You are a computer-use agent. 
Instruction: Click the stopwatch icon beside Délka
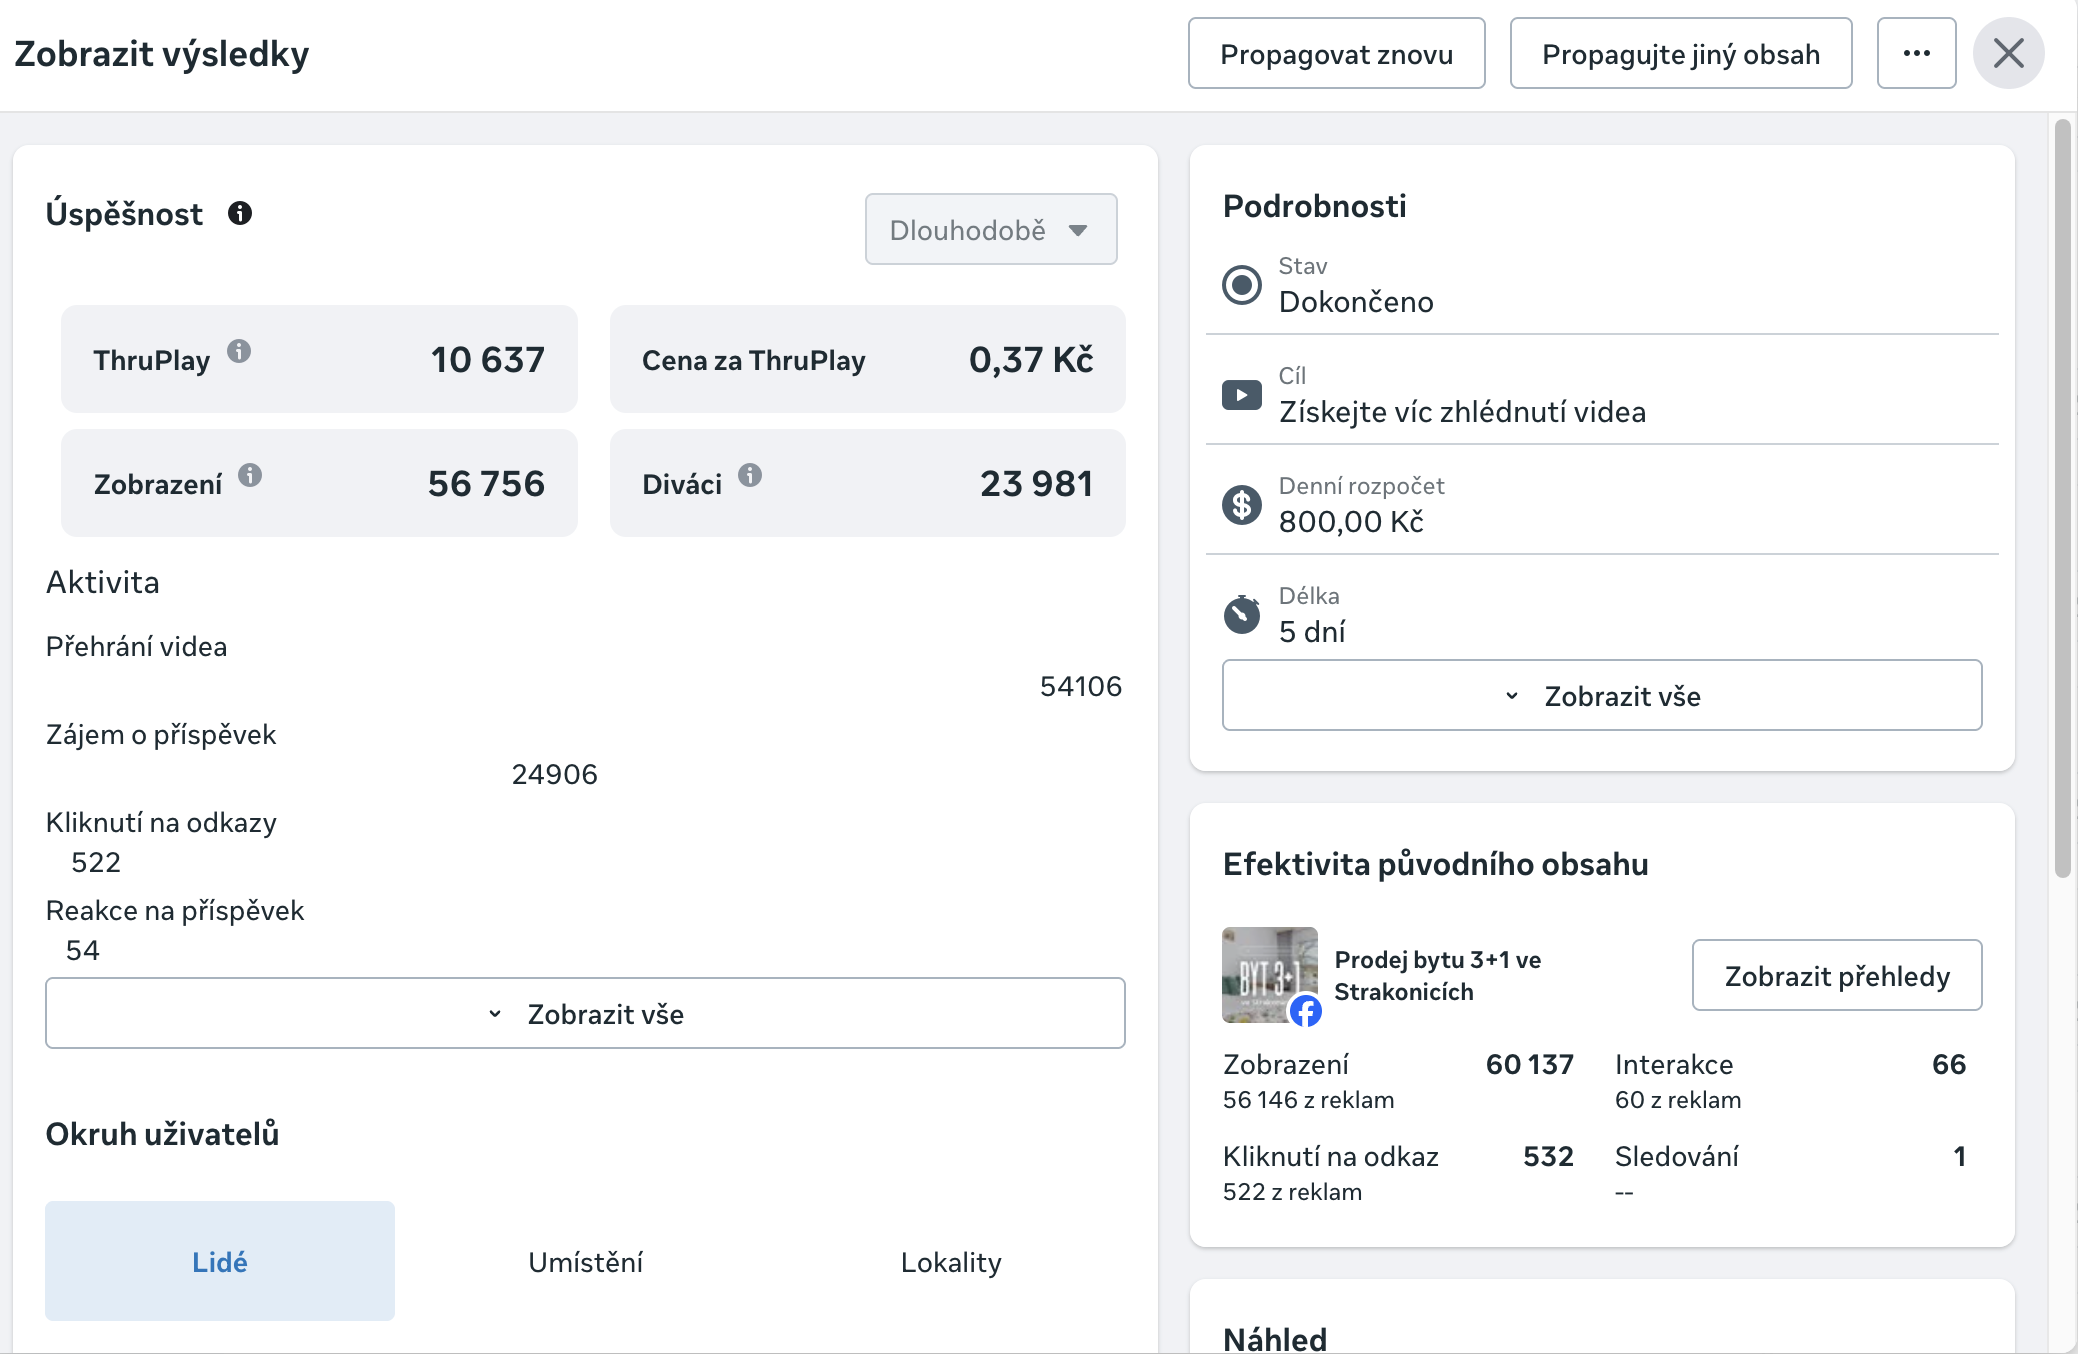(x=1242, y=614)
